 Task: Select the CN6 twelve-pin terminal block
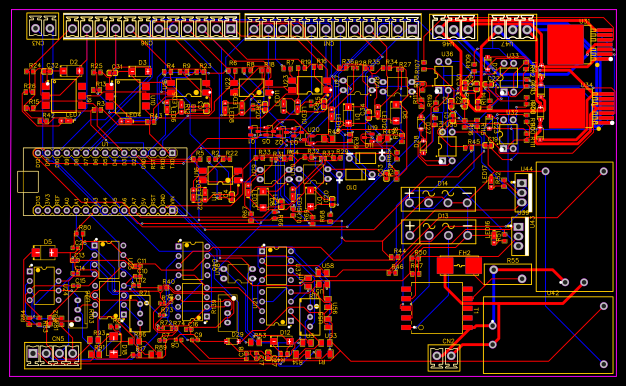click(x=151, y=27)
